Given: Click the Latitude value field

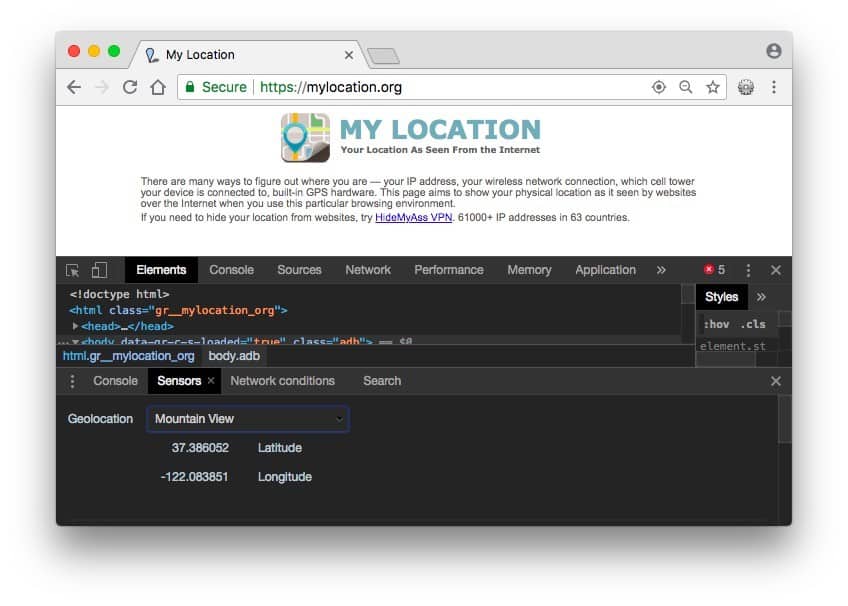Looking at the screenshot, I should pyautogui.click(x=200, y=448).
